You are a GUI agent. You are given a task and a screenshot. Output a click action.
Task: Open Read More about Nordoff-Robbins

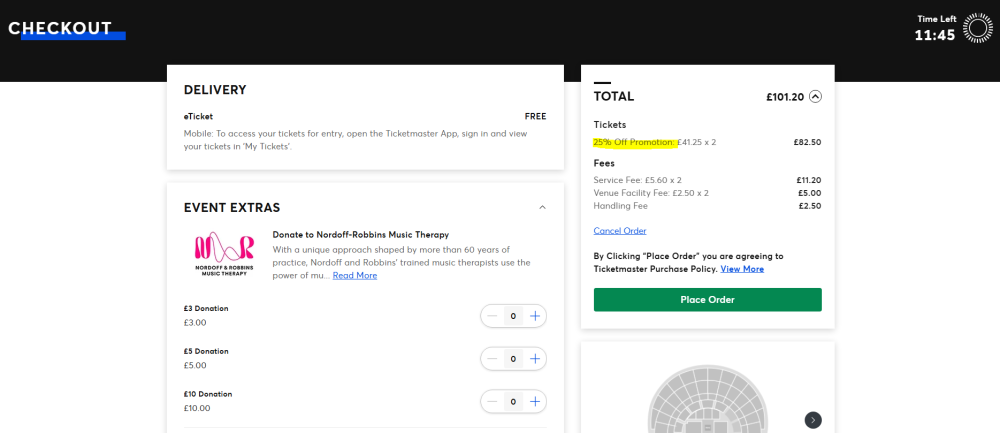coord(355,275)
